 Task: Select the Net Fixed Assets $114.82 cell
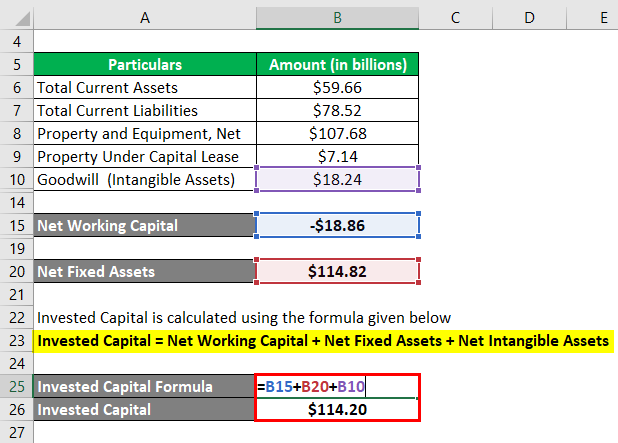(x=337, y=271)
